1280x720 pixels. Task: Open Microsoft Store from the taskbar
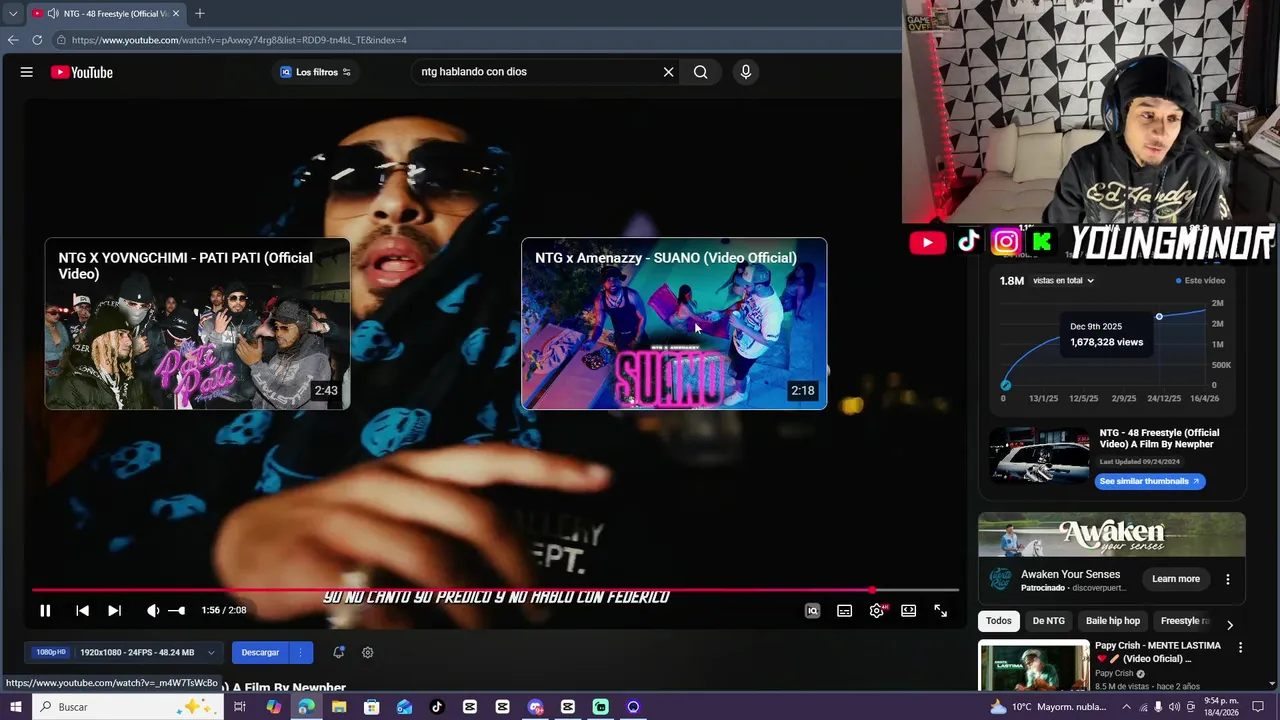[x=372, y=707]
